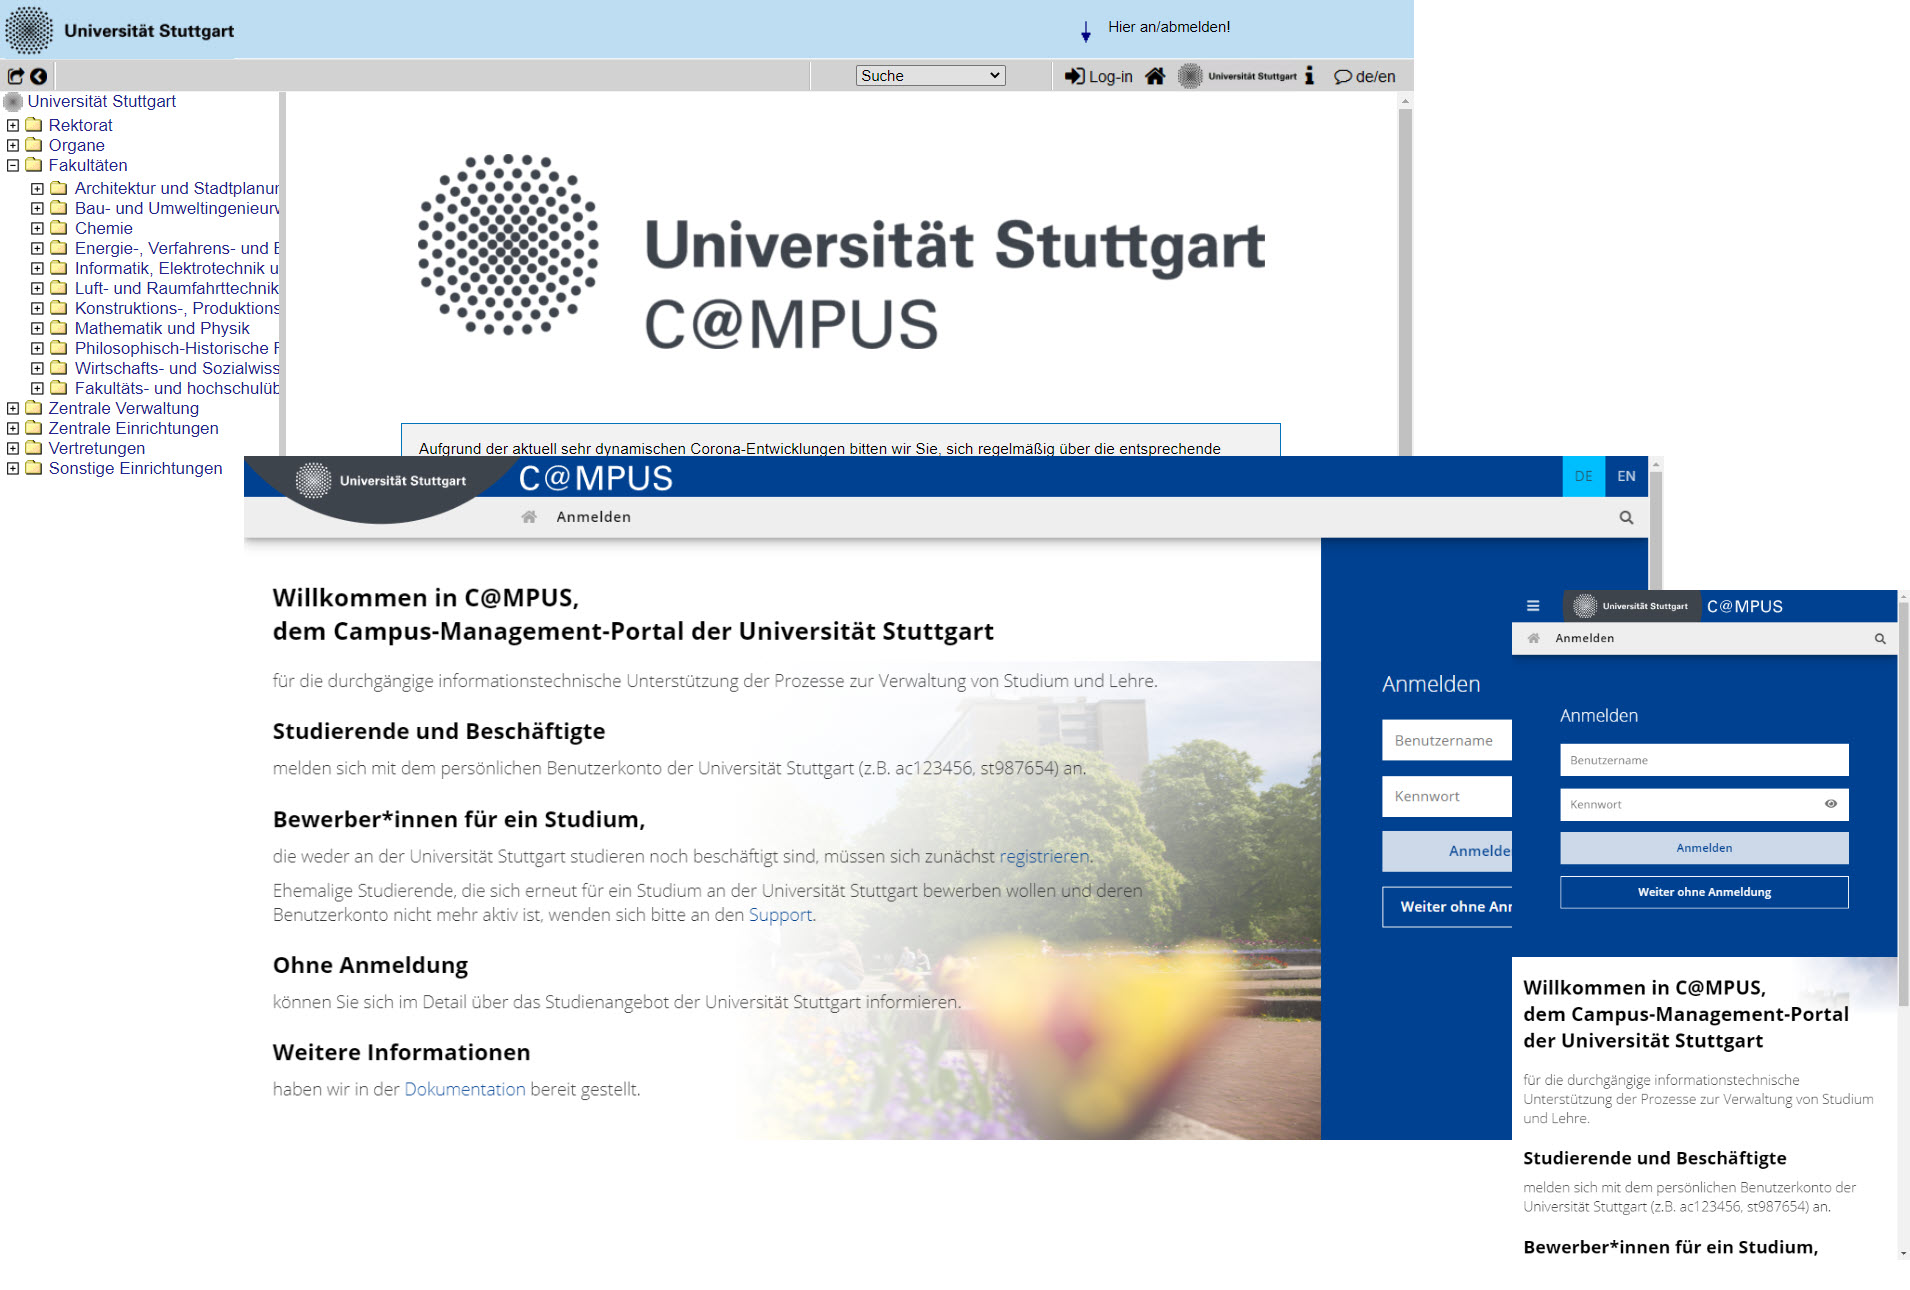This screenshot has width=1910, height=1290.
Task: Select Wirtschafts- und Sozialwissenschaften entry
Action: (x=177, y=368)
